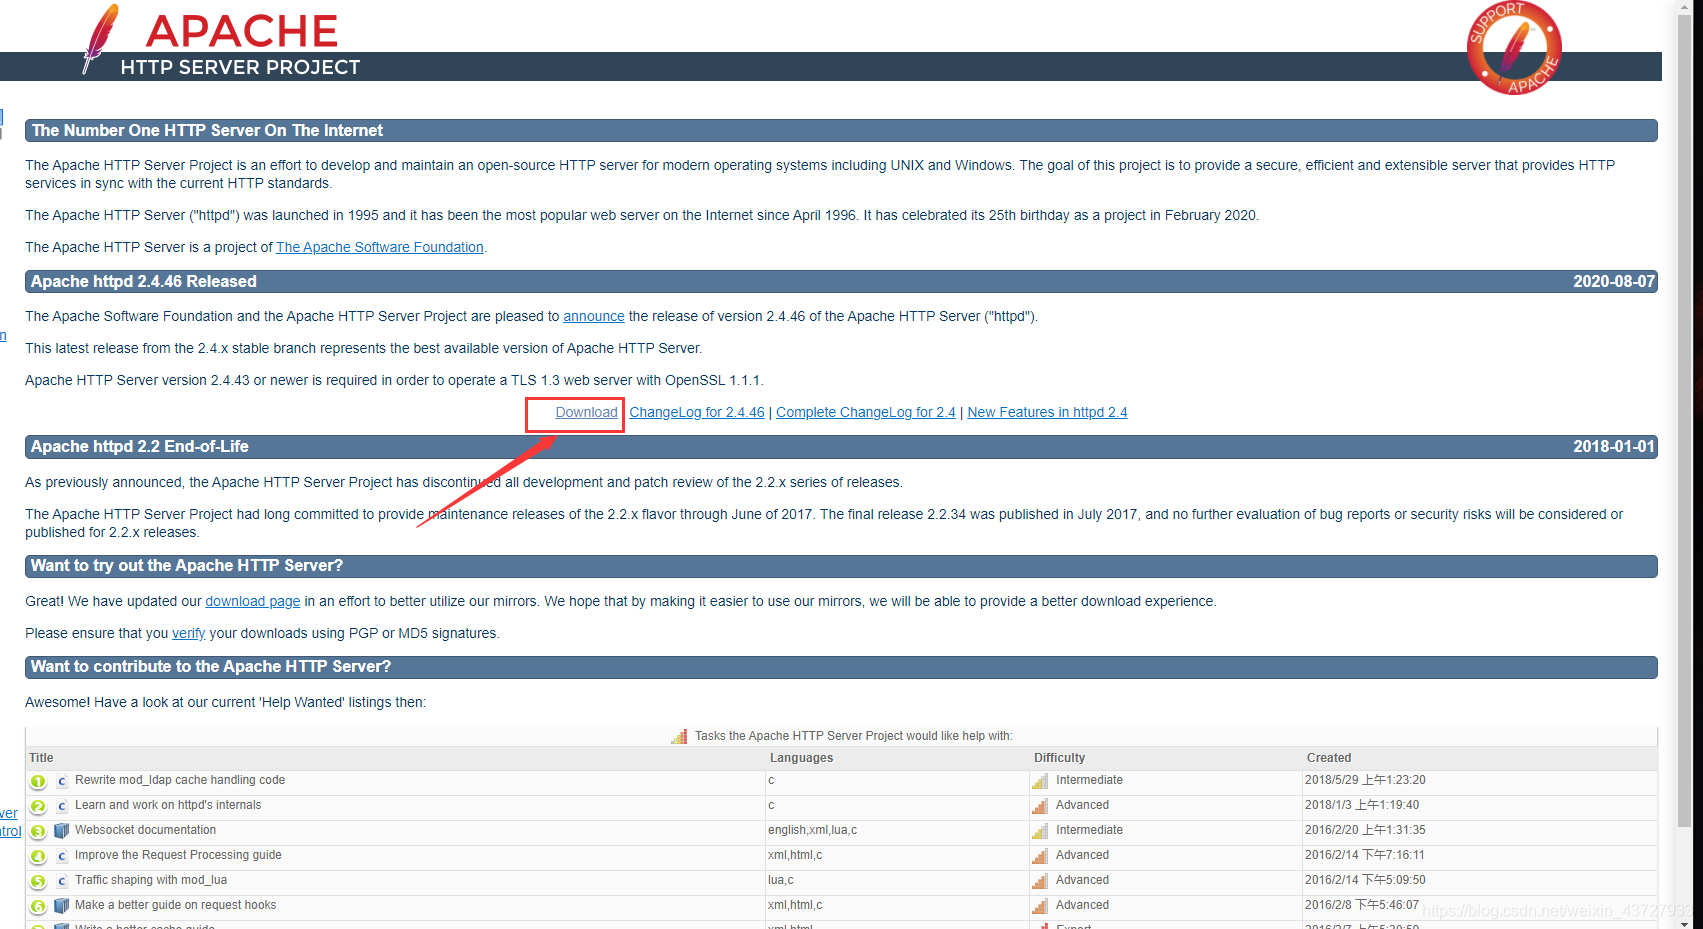This screenshot has width=1703, height=929.
Task: Click created date 2016/2/20 cell
Action: pyautogui.click(x=1365, y=830)
